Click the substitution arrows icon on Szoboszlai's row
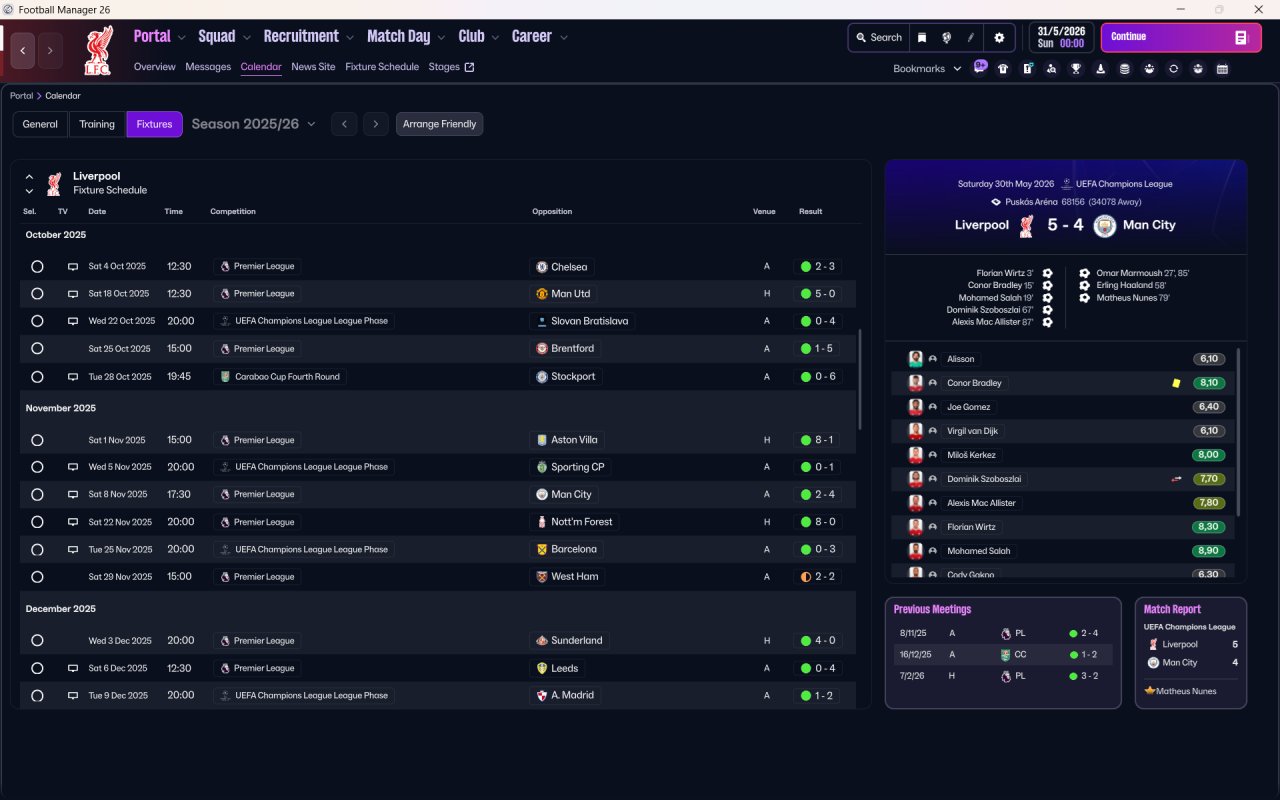Screen dimensions: 1280x800 pyautogui.click(x=1177, y=479)
